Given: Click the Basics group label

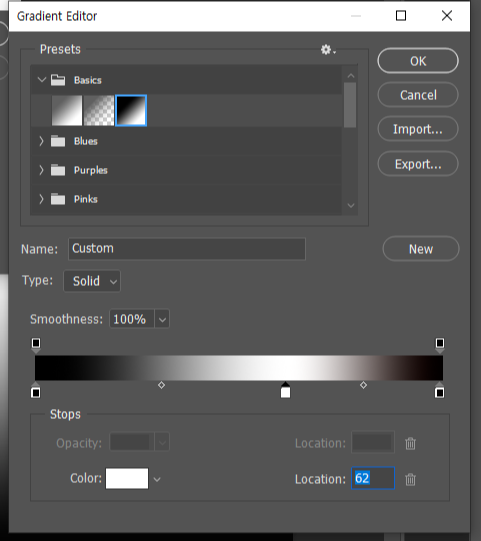Looking at the screenshot, I should click(88, 80).
